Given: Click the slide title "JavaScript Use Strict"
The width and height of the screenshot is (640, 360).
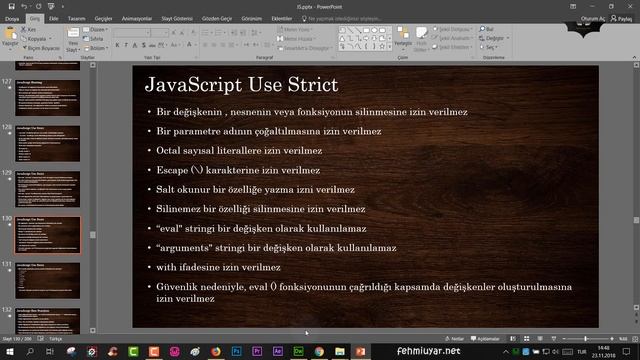Looking at the screenshot, I should pos(241,85).
